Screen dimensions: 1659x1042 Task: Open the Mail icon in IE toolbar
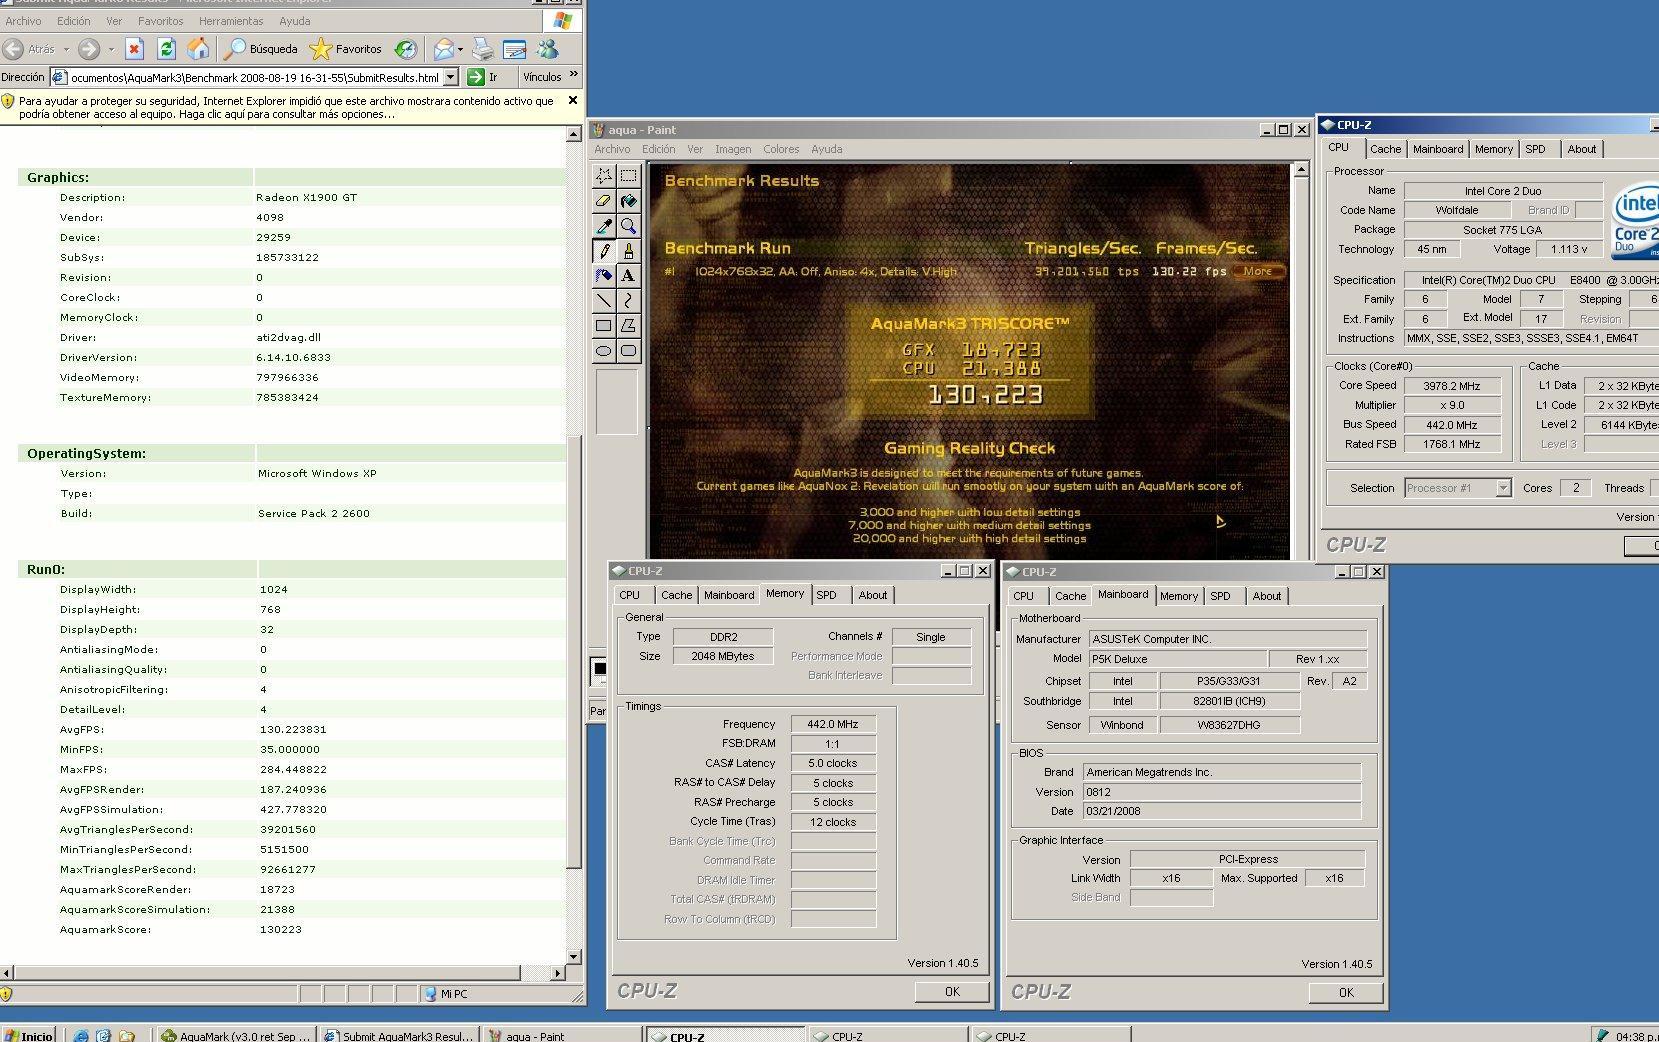point(443,48)
